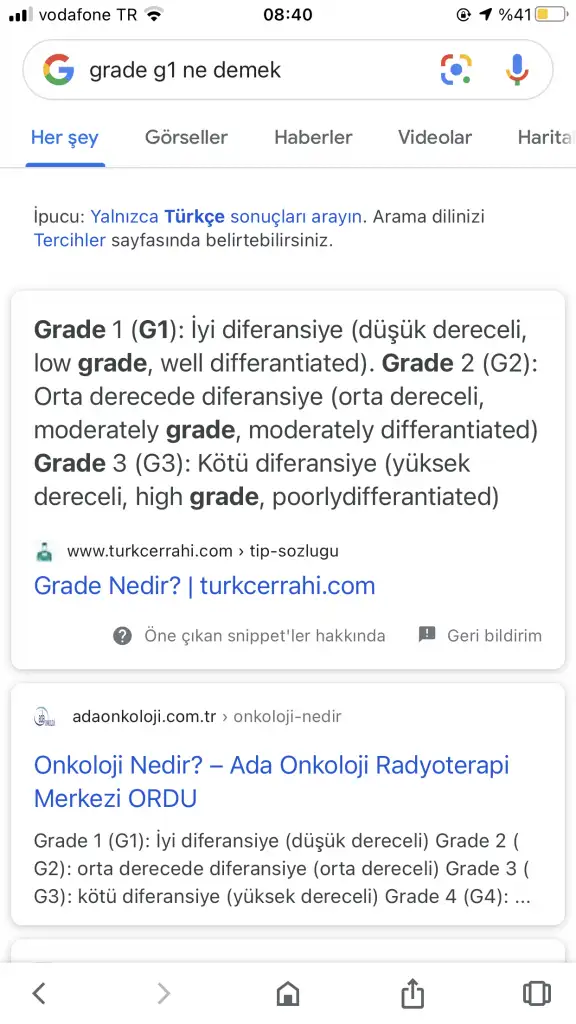Open Onkoloji Nedir? Ada Onkoloji result
The height and width of the screenshot is (1024, 576).
[x=271, y=782]
